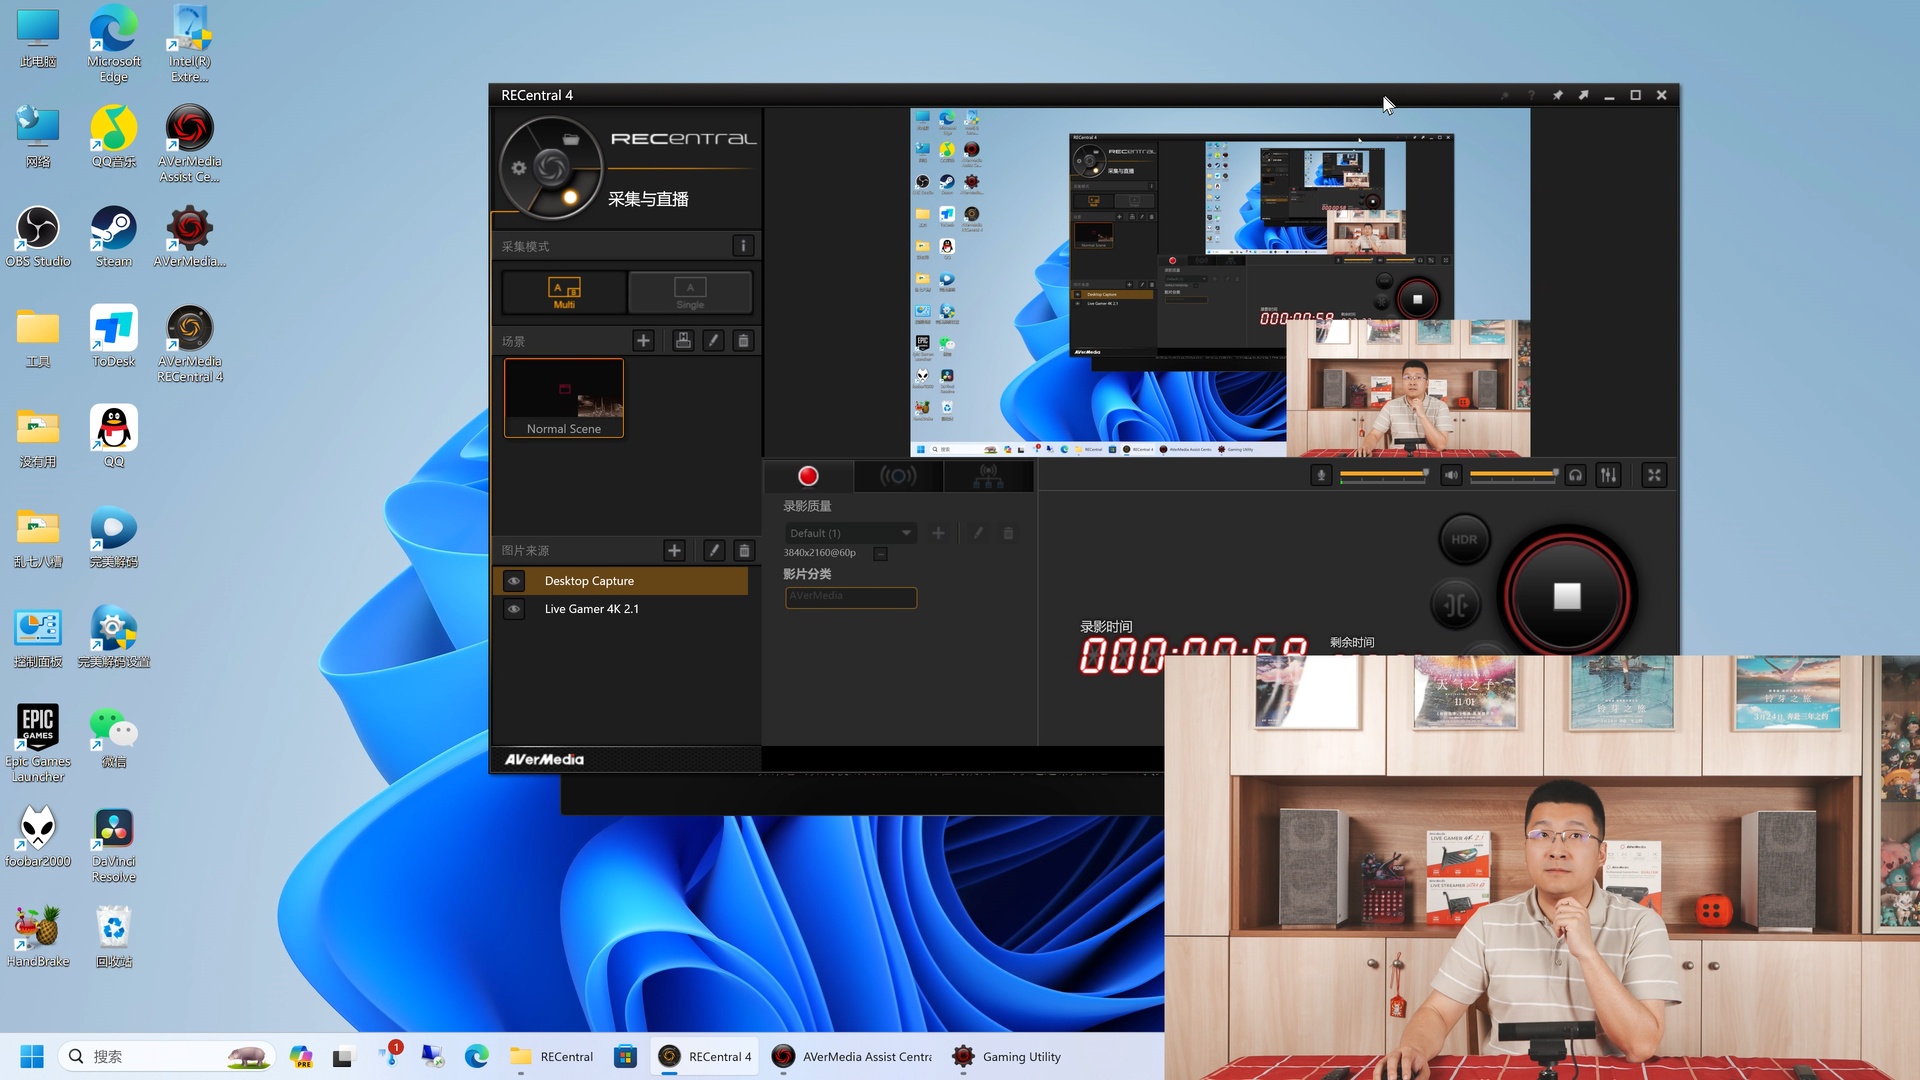Open AVerMedia Assist Central from taskbar
The width and height of the screenshot is (1920, 1080).
(854, 1056)
